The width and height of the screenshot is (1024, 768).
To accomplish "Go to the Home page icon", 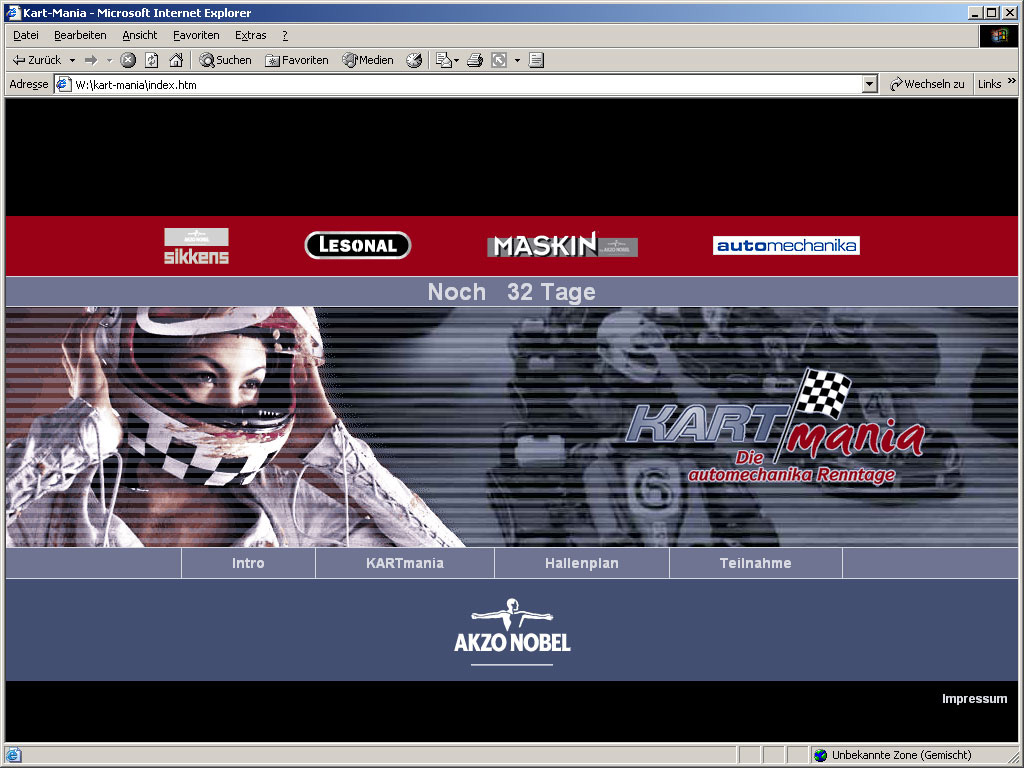I will coord(176,60).
